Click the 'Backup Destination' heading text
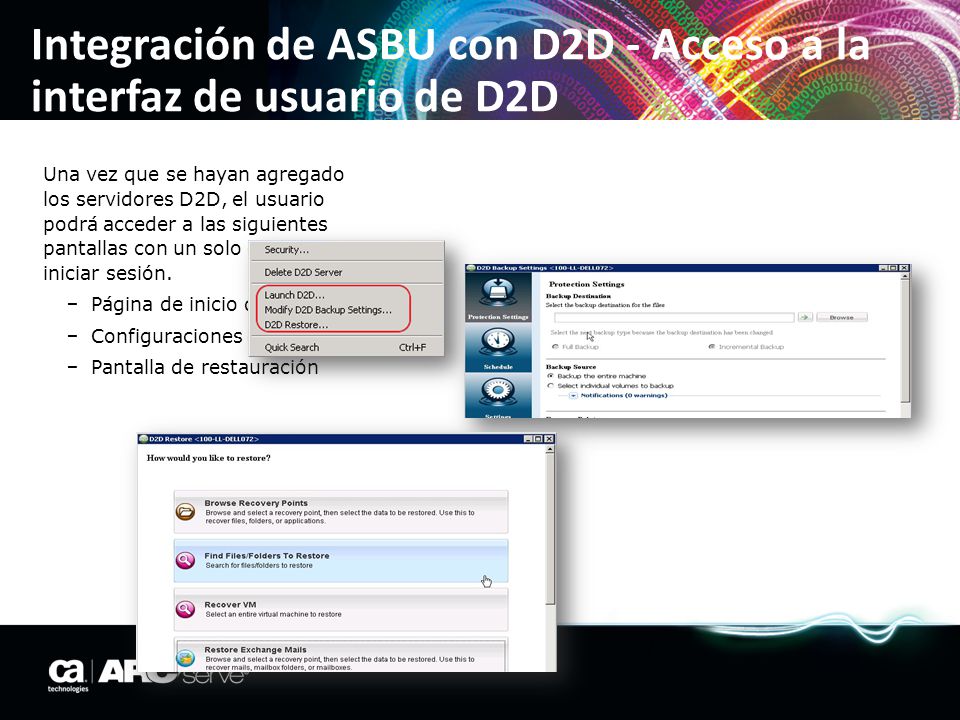 579,296
